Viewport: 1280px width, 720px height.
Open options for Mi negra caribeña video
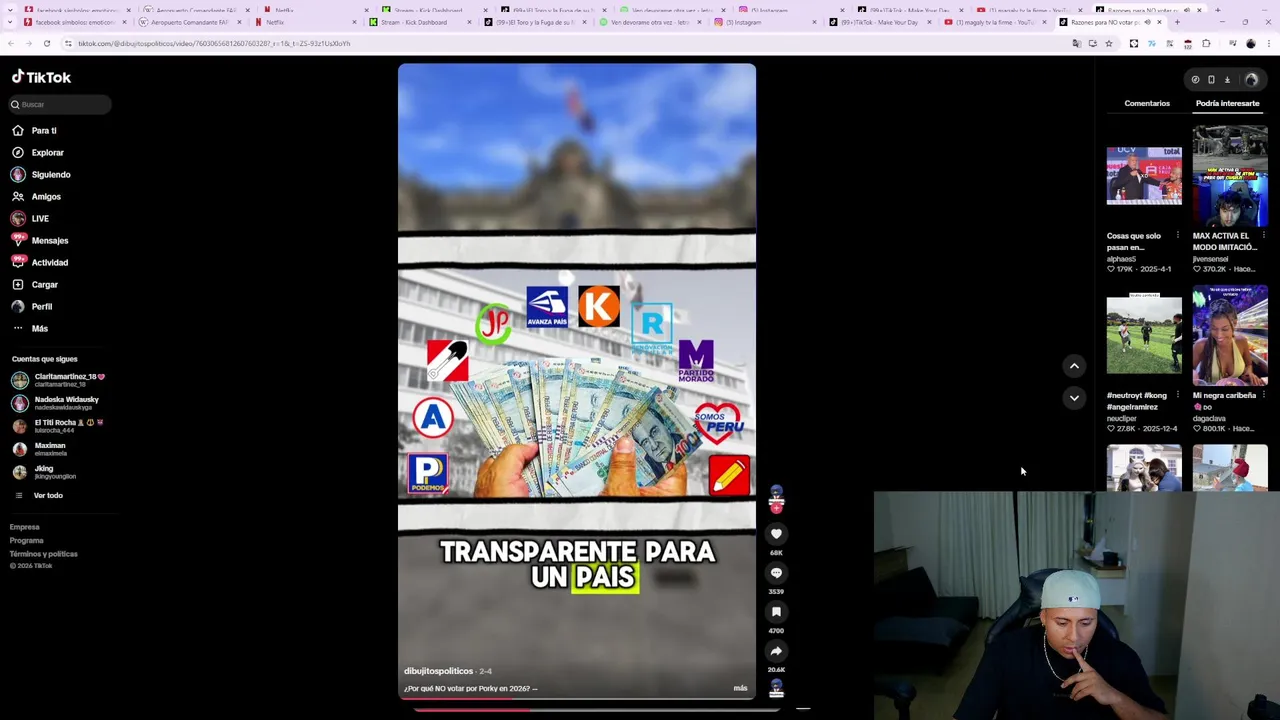[1264, 396]
